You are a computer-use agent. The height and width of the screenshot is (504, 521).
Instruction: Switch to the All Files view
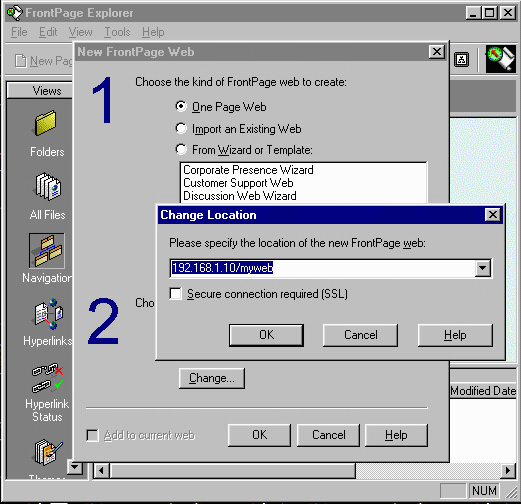coord(48,187)
